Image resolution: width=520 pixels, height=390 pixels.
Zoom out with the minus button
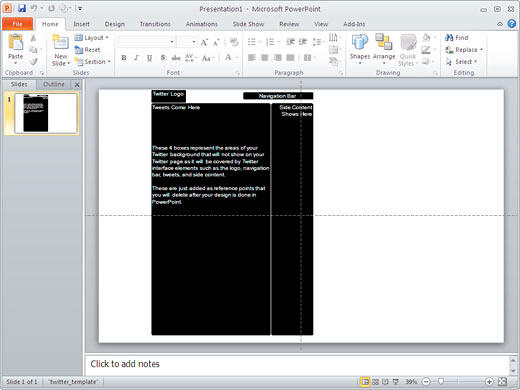coord(426,382)
